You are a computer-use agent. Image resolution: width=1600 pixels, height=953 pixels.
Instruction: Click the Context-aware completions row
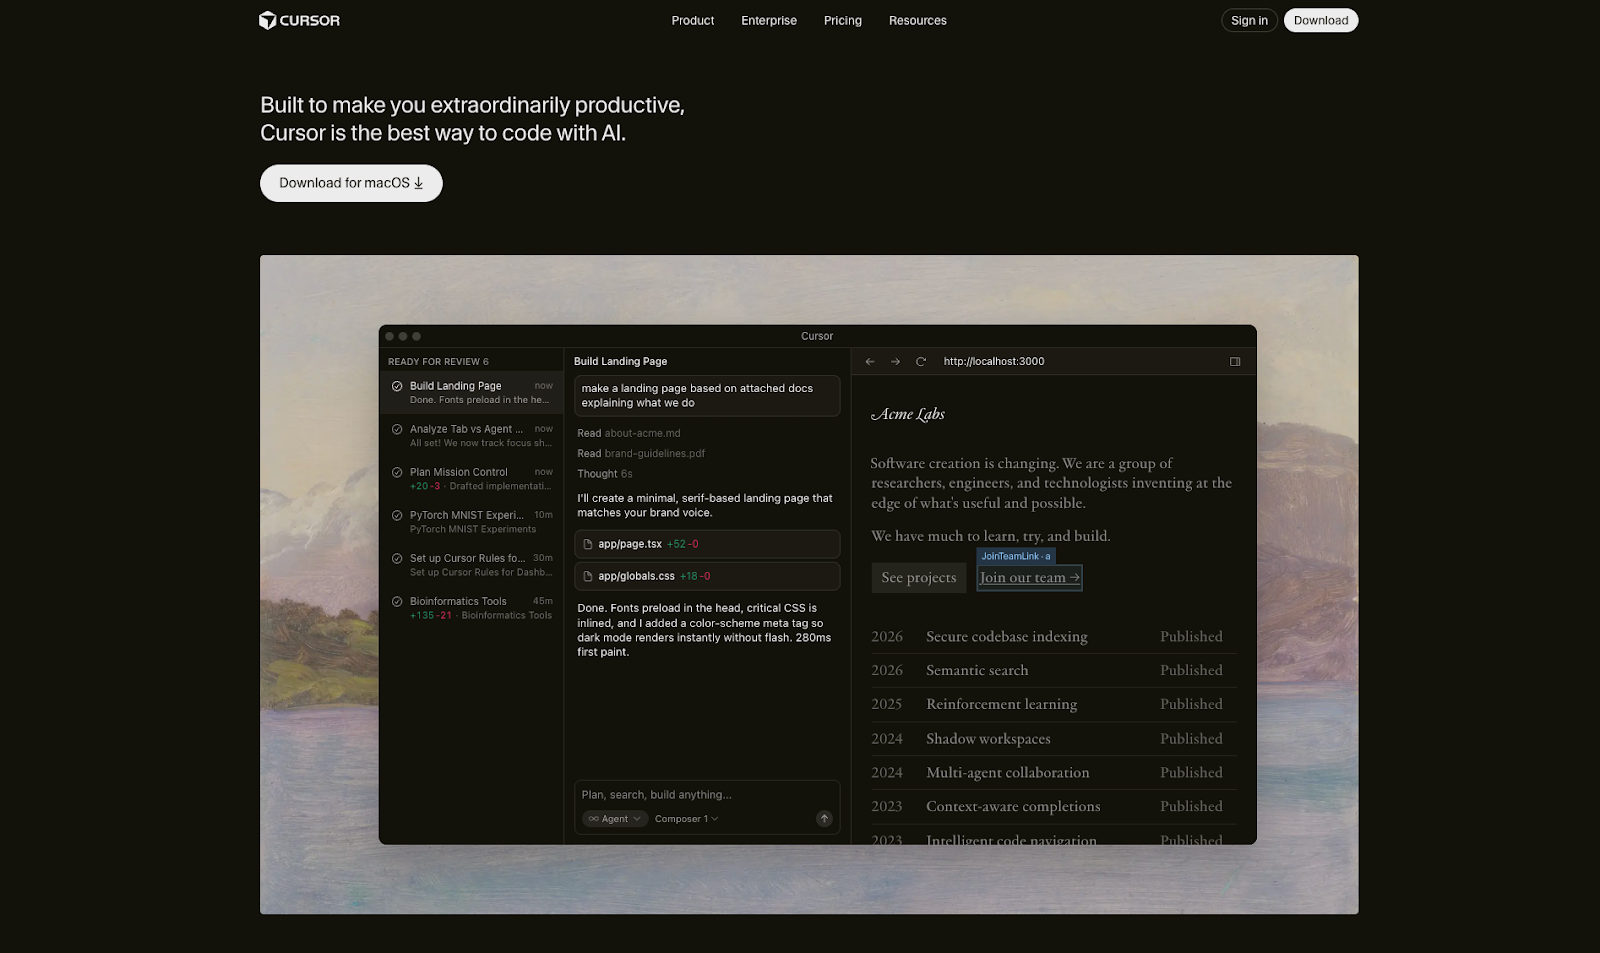point(1053,807)
